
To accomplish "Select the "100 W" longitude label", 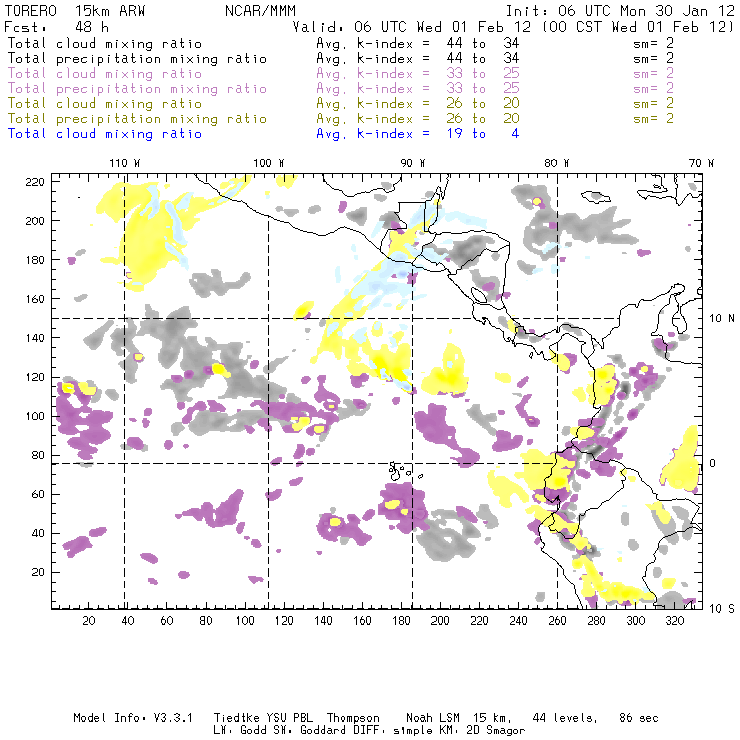I will coord(269,163).
